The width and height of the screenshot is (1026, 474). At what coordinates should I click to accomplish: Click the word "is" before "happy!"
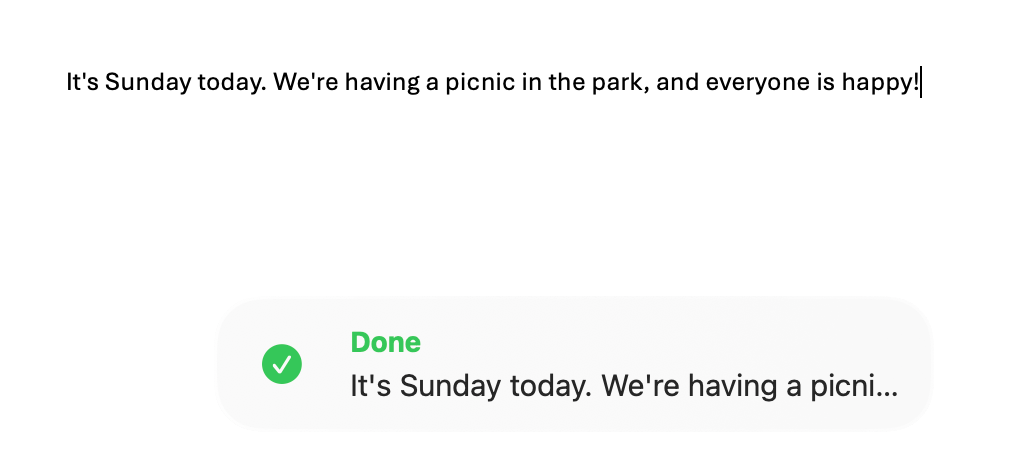pos(826,82)
